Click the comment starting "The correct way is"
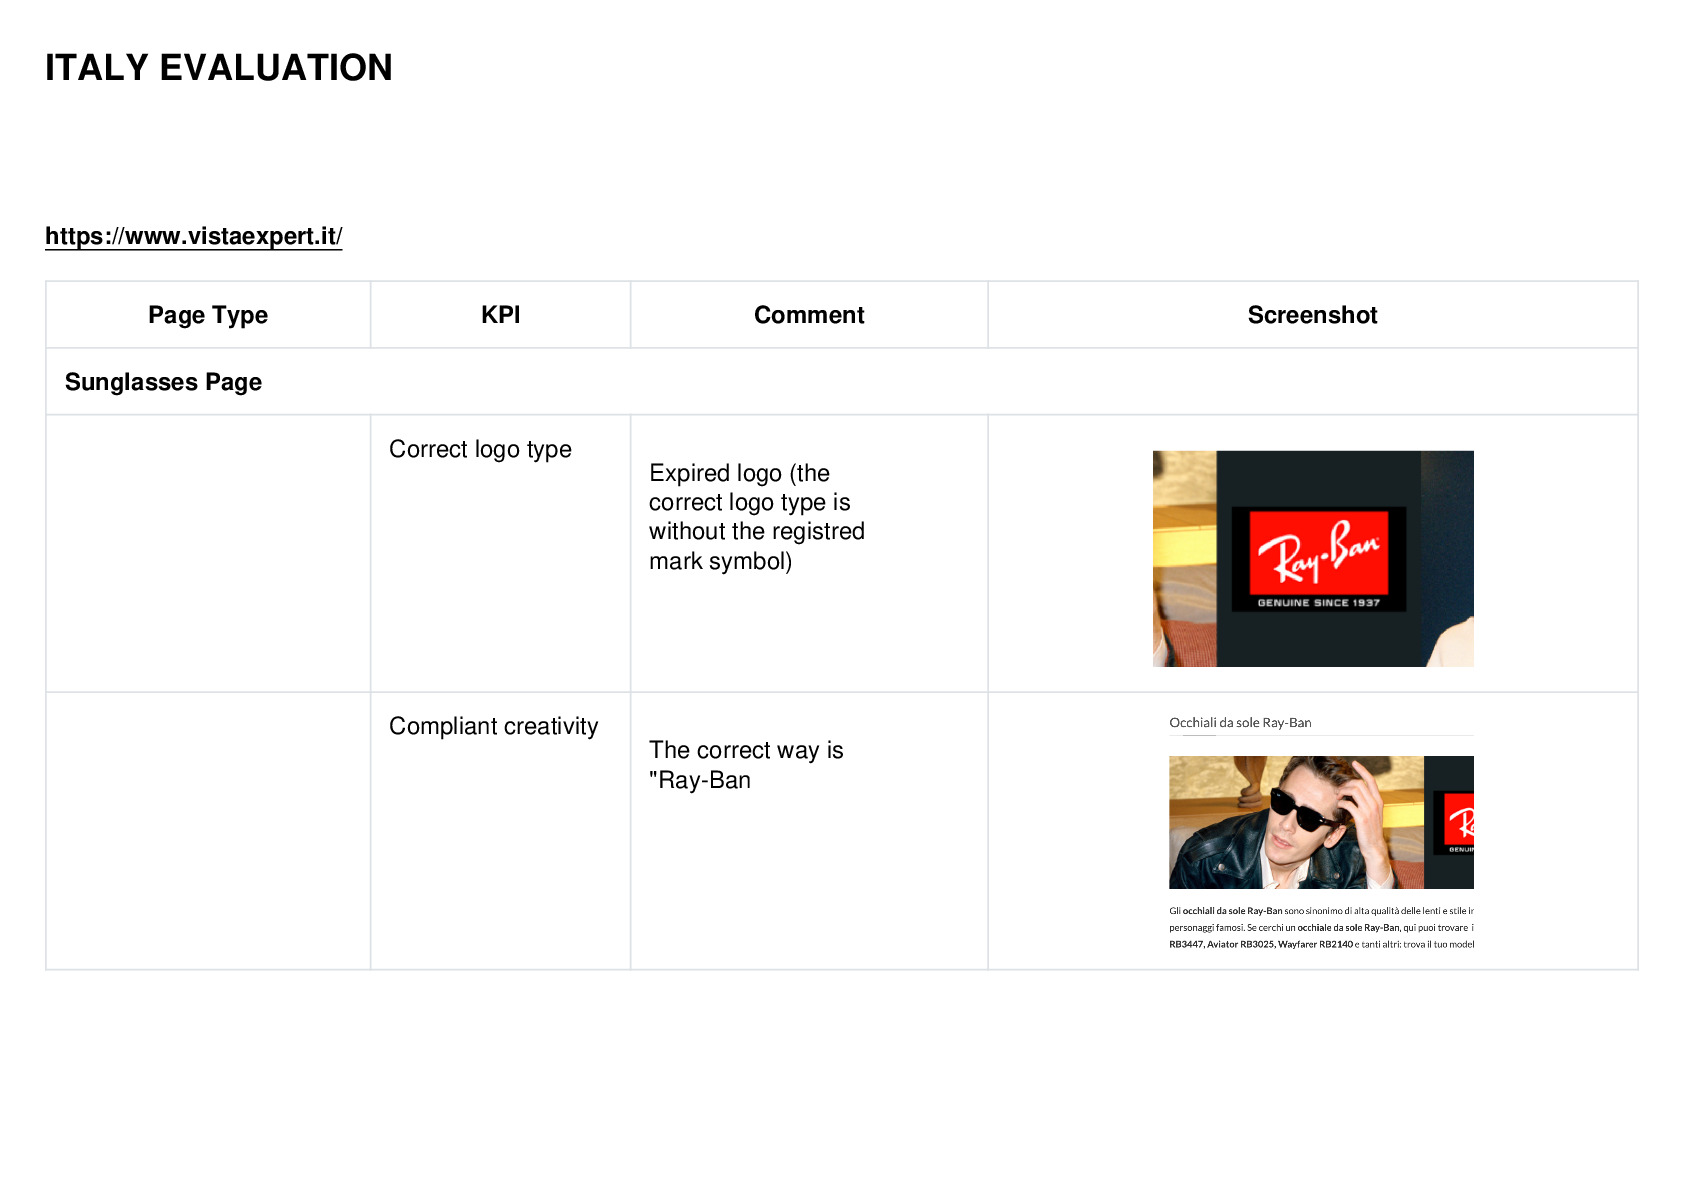This screenshot has width=1684, height=1191. (746, 765)
